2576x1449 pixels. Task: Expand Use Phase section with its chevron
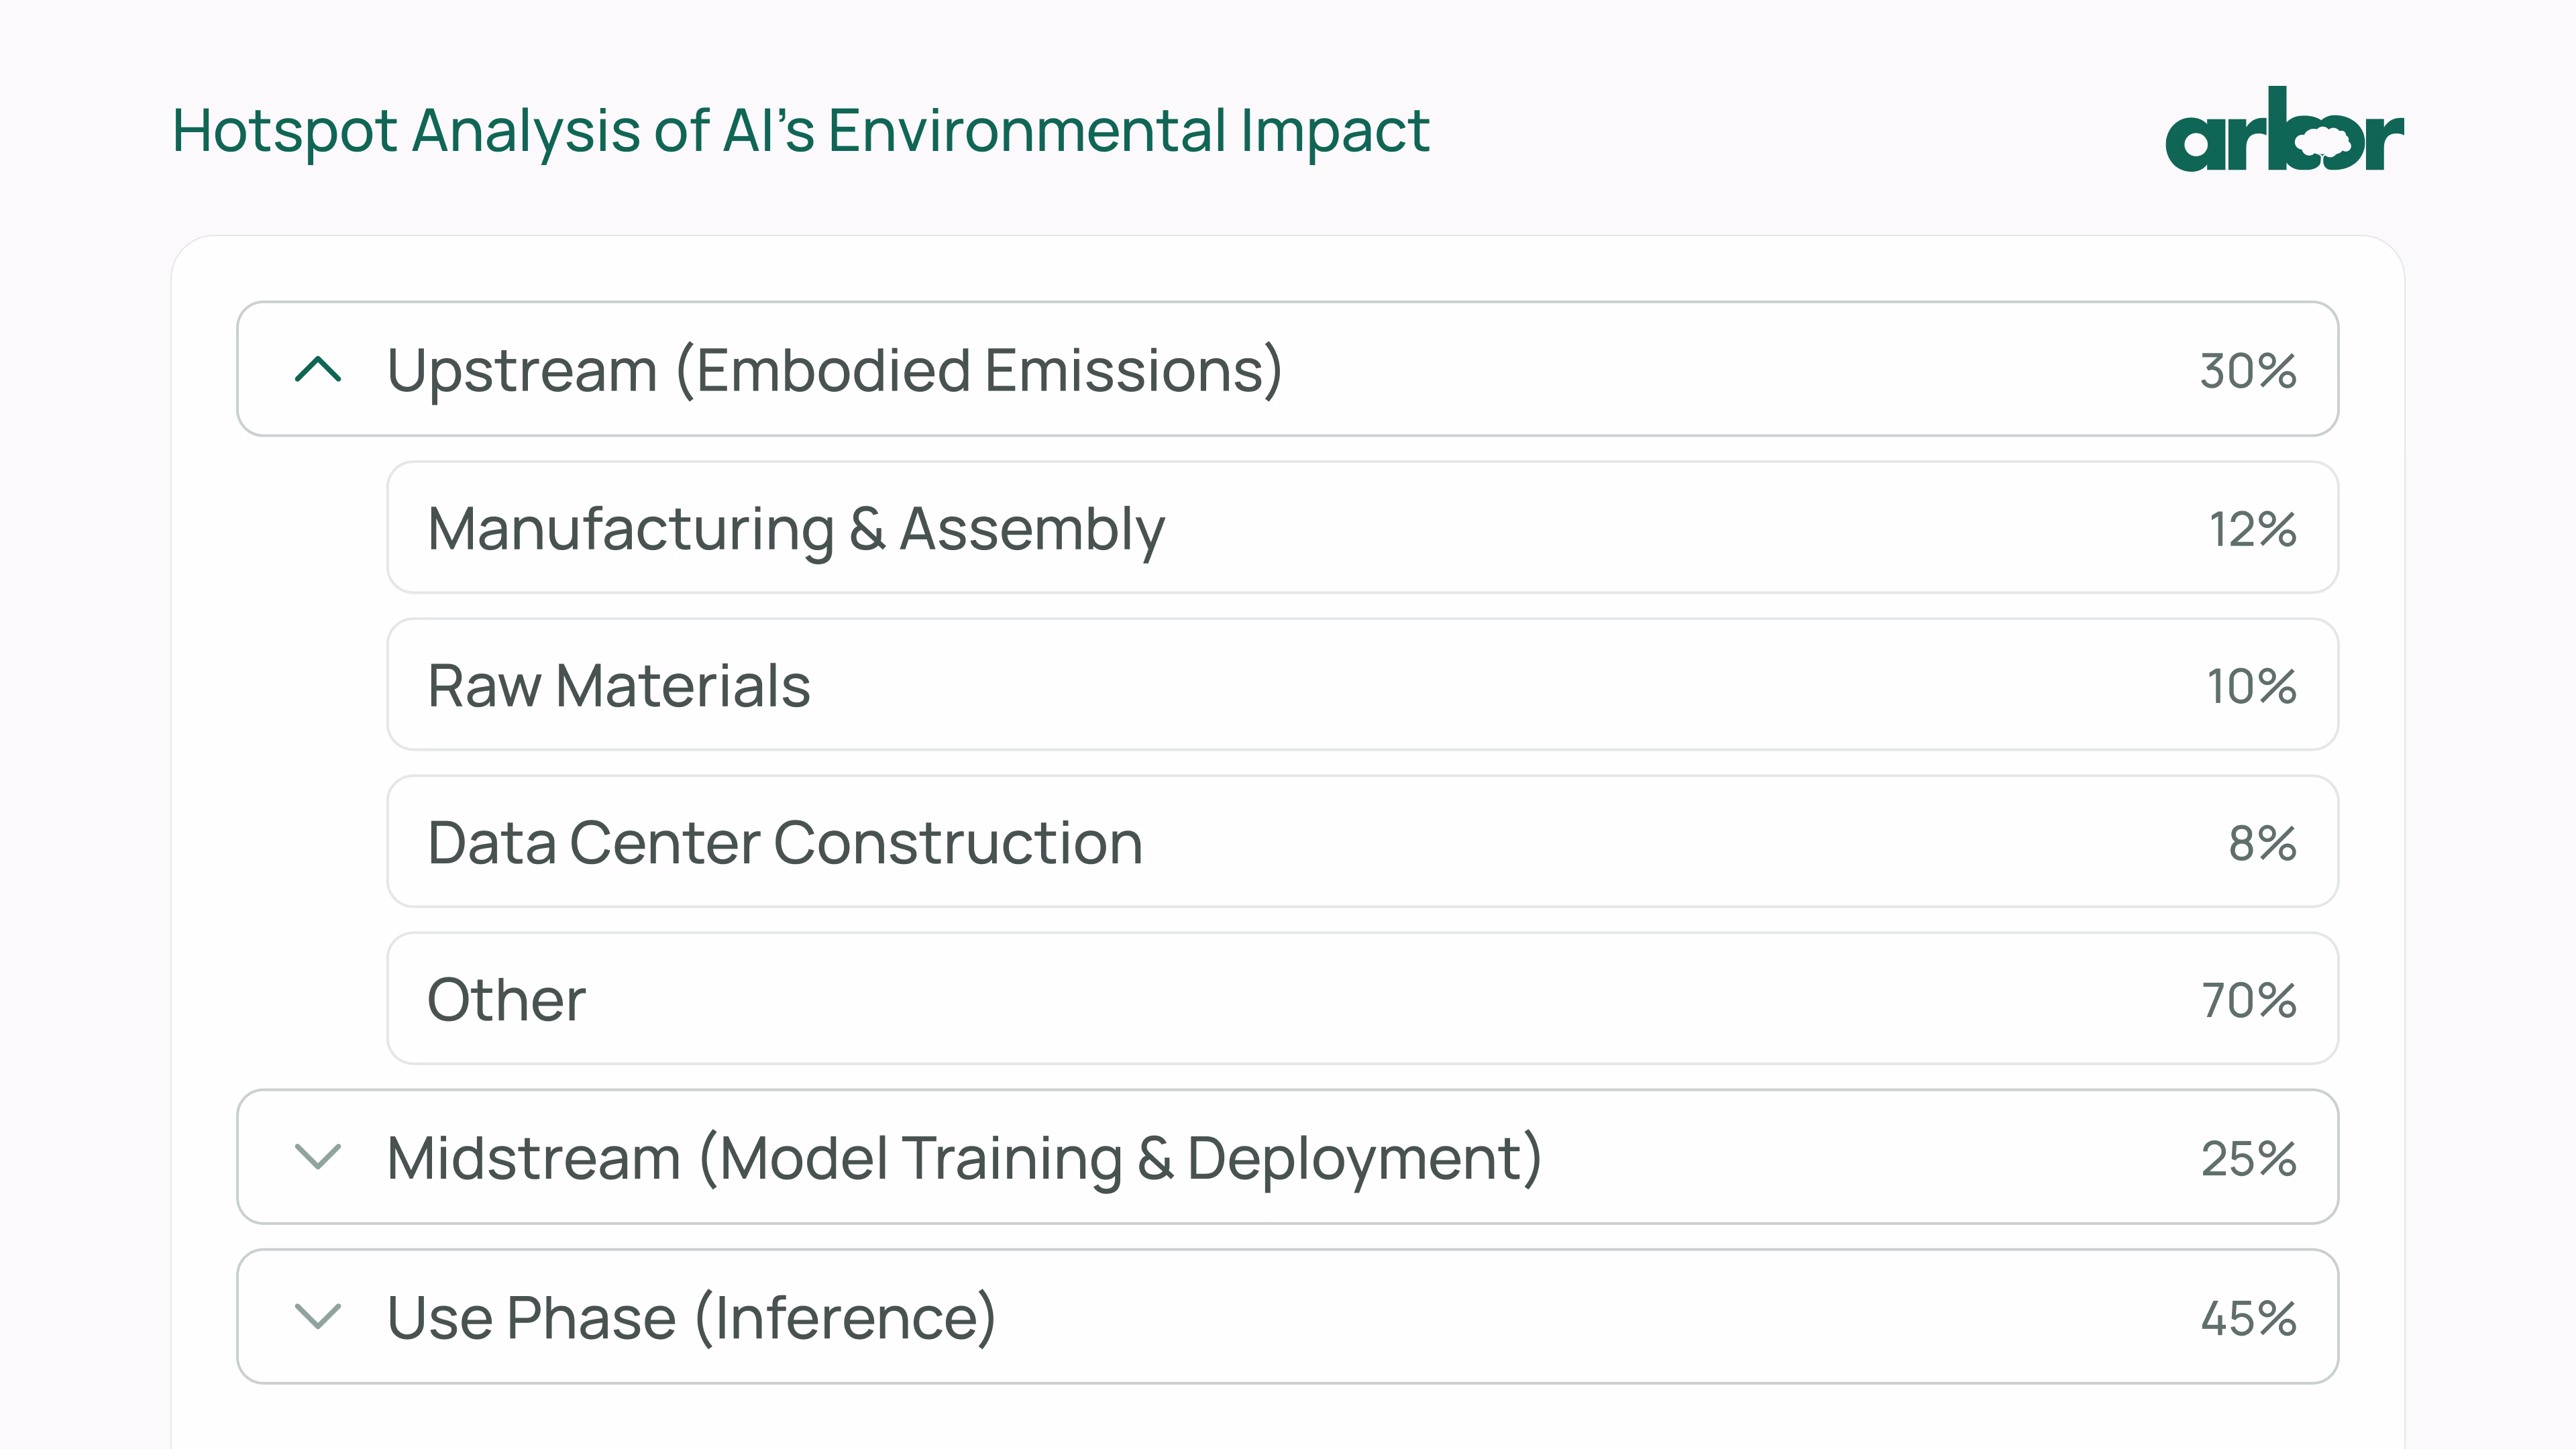point(318,1316)
